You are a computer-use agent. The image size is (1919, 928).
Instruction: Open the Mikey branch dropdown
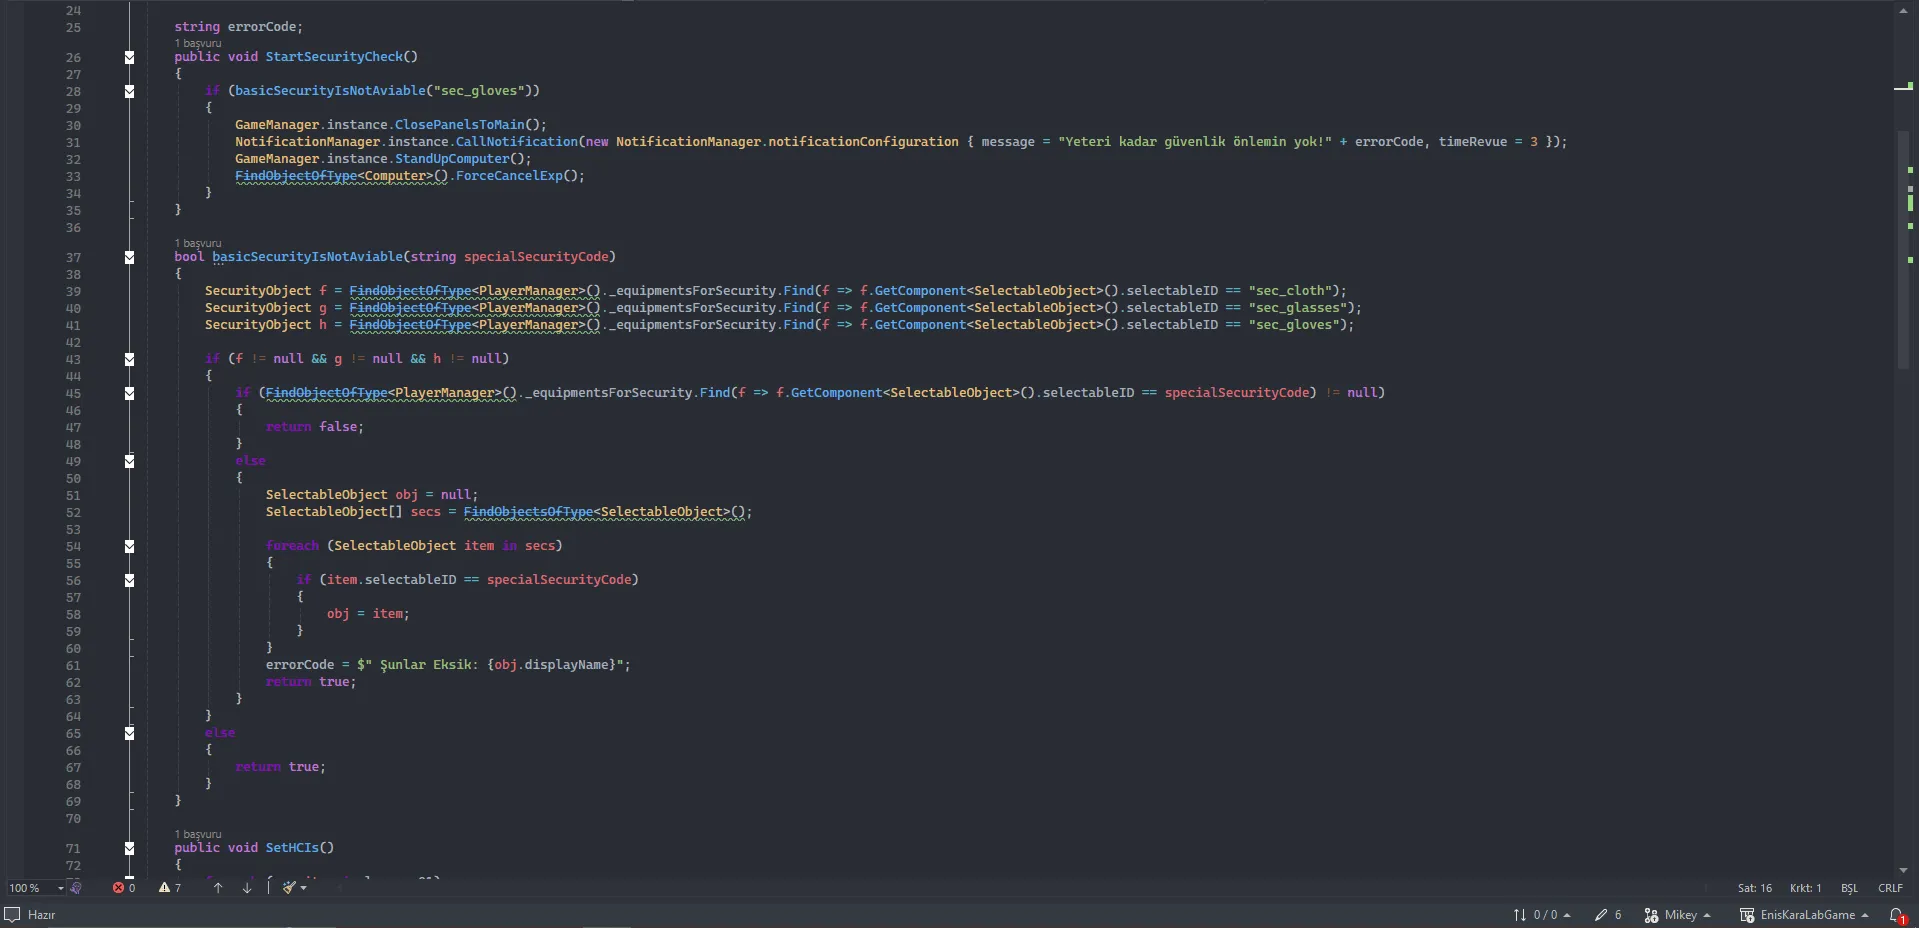coord(1707,915)
